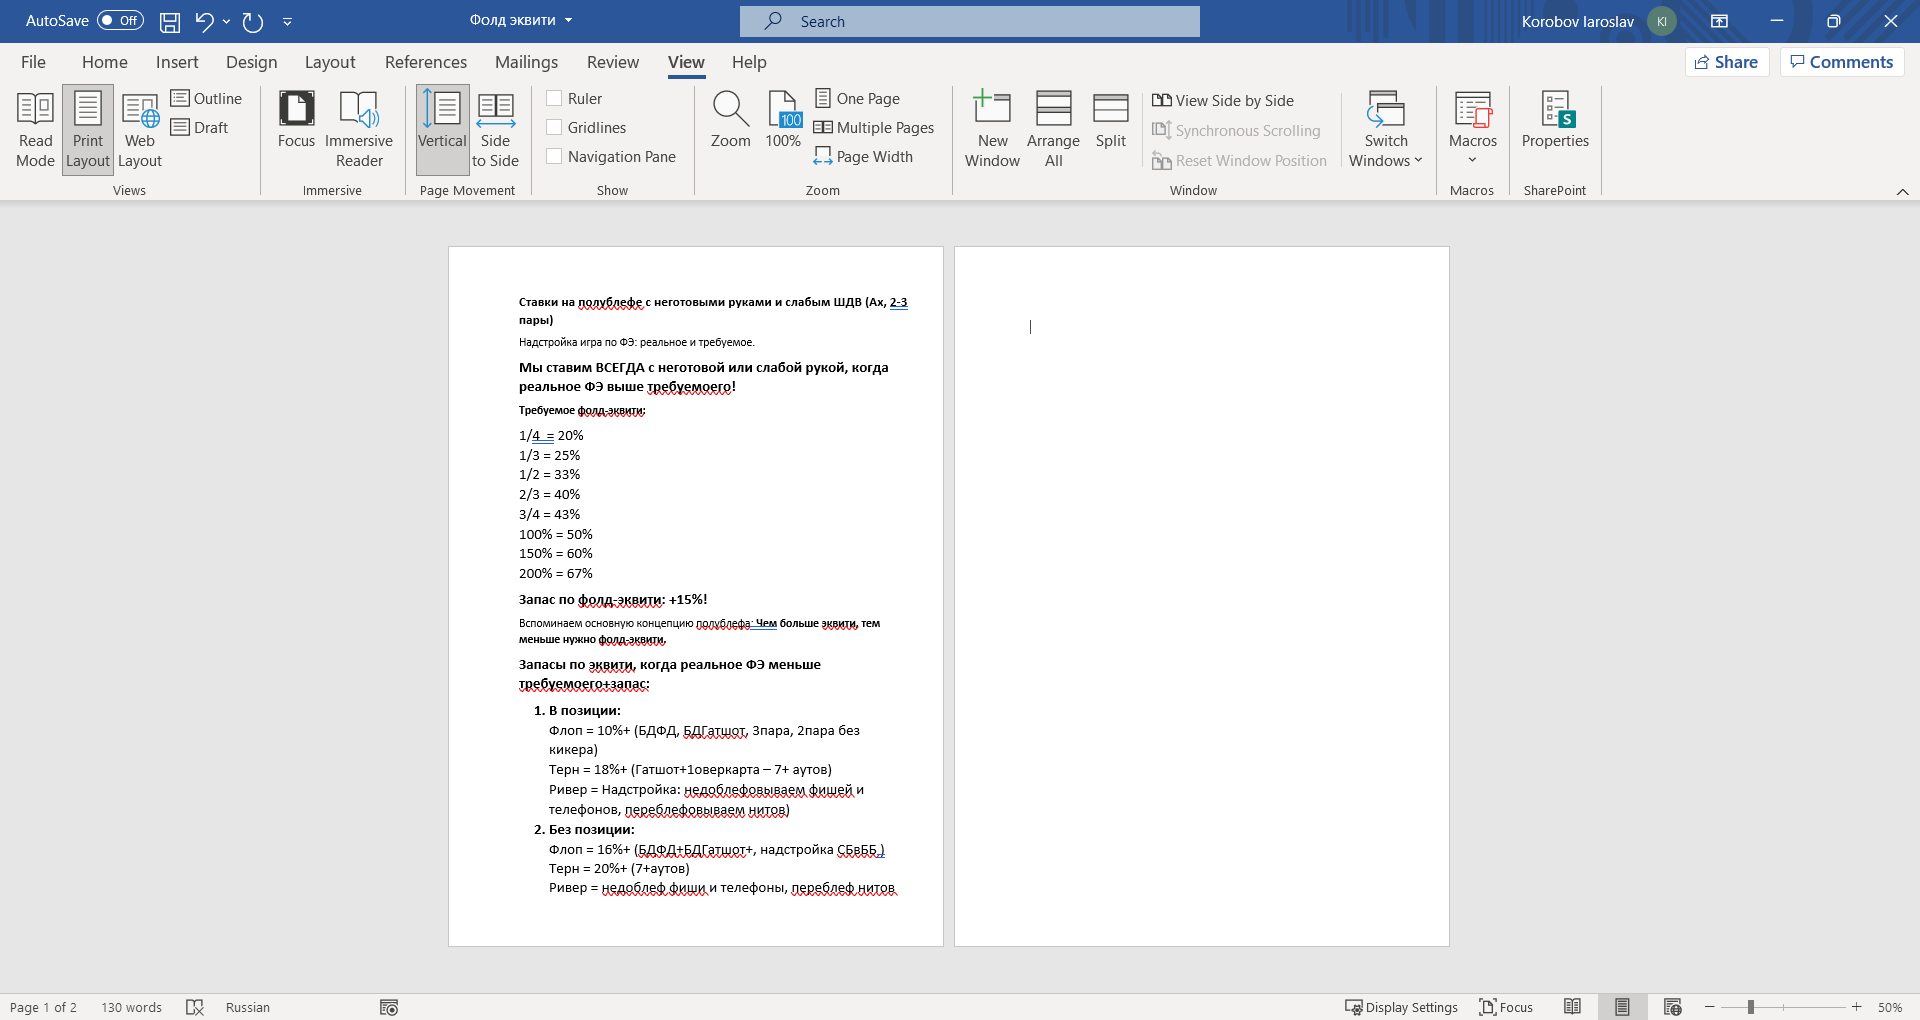Enable View Side by Side
Viewport: 1920px width, 1020px height.
(1223, 100)
